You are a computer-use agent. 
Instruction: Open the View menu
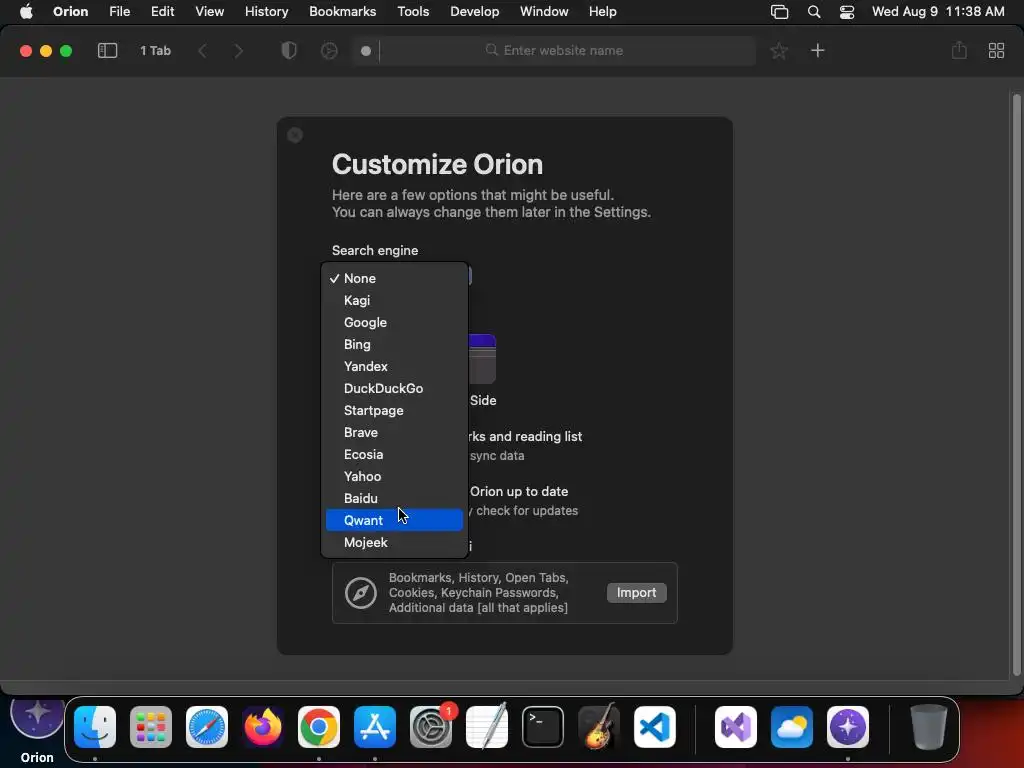210,12
